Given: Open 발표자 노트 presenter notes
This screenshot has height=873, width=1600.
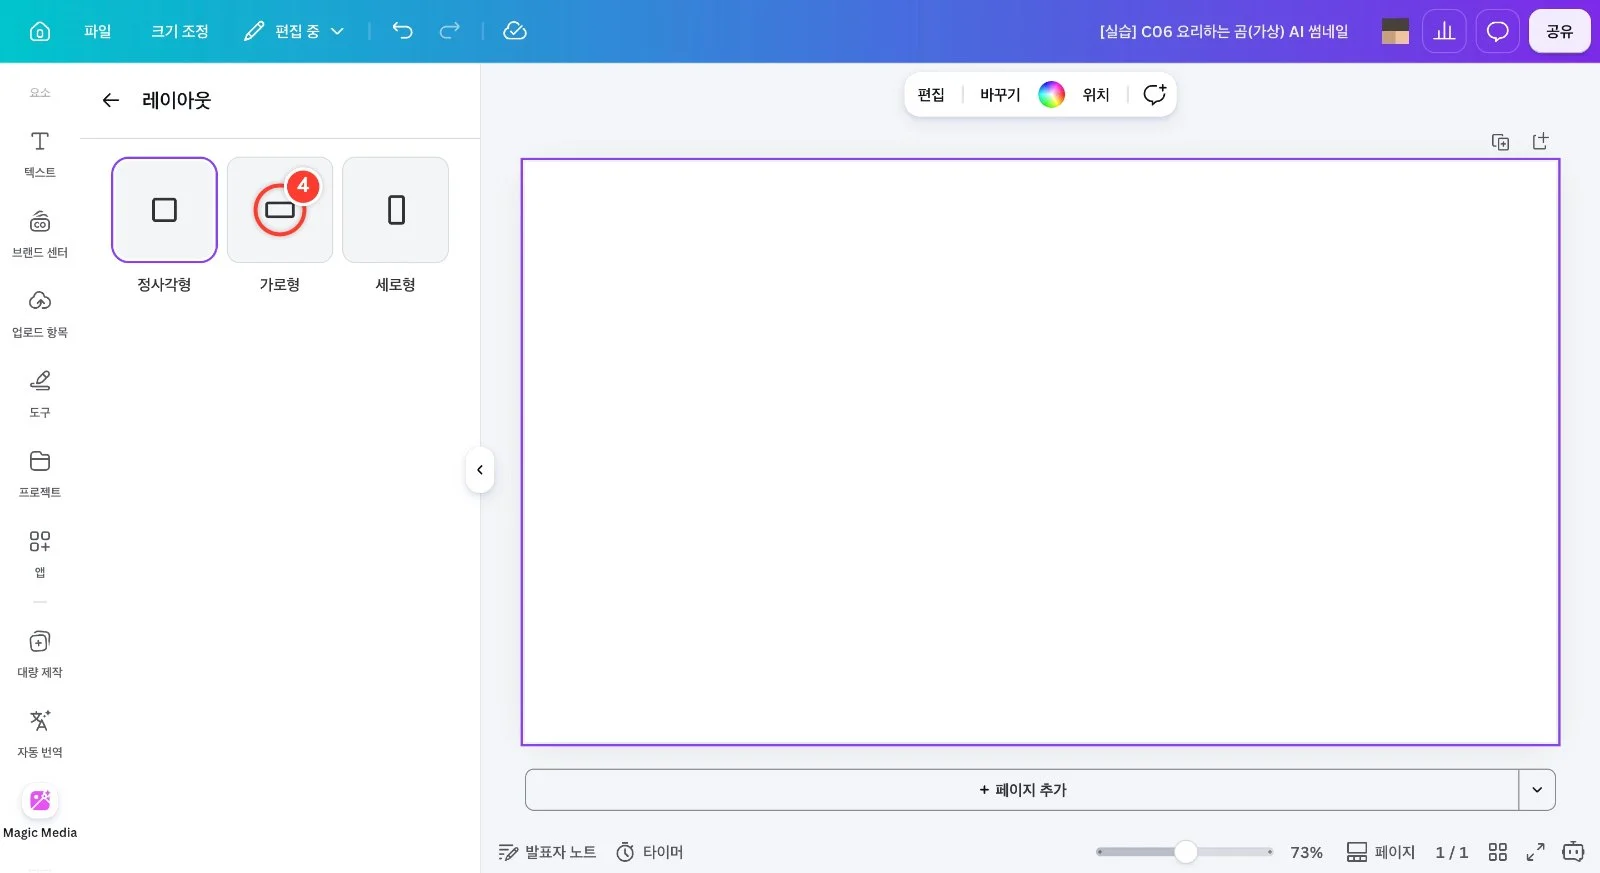Looking at the screenshot, I should tap(547, 852).
